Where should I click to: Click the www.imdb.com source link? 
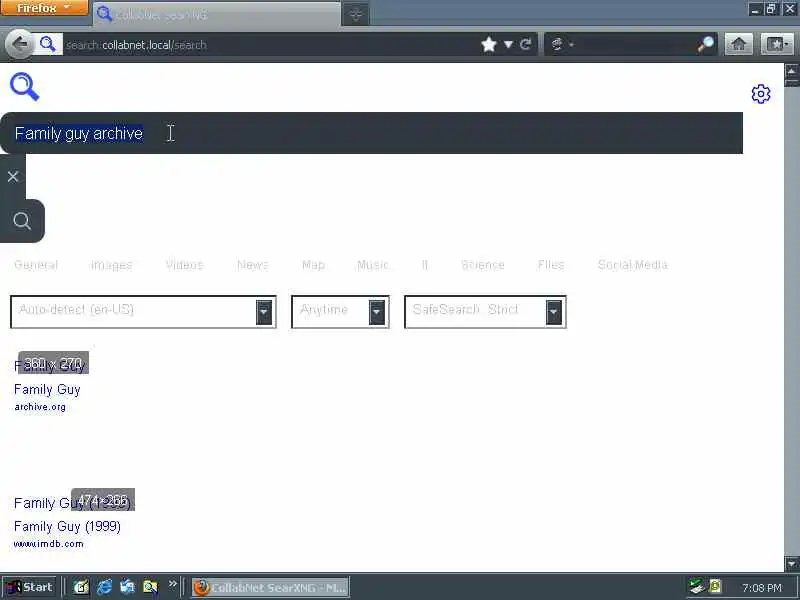point(48,544)
